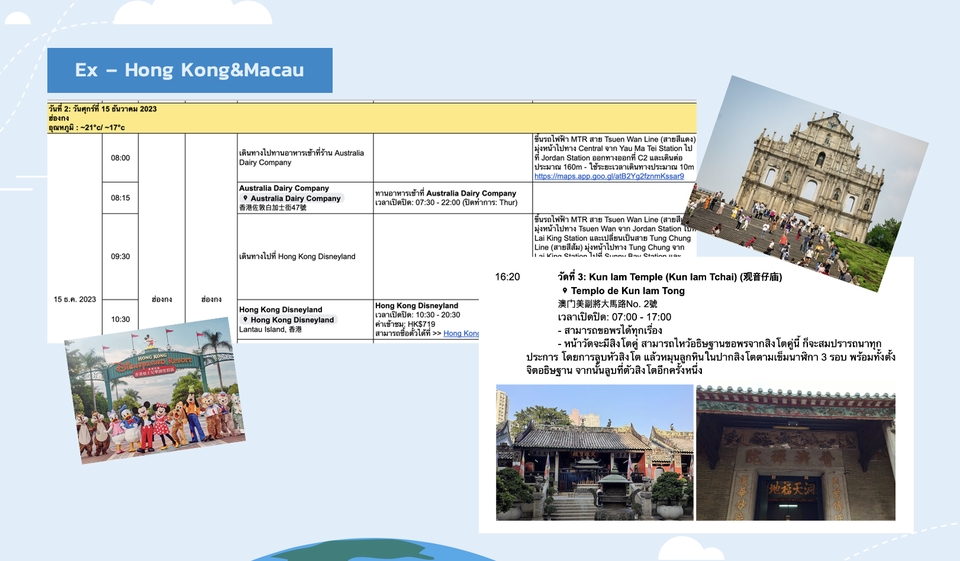The width and height of the screenshot is (960, 561).
Task: Select the Ex – Hong Kong&Macau title banner
Action: [x=190, y=70]
